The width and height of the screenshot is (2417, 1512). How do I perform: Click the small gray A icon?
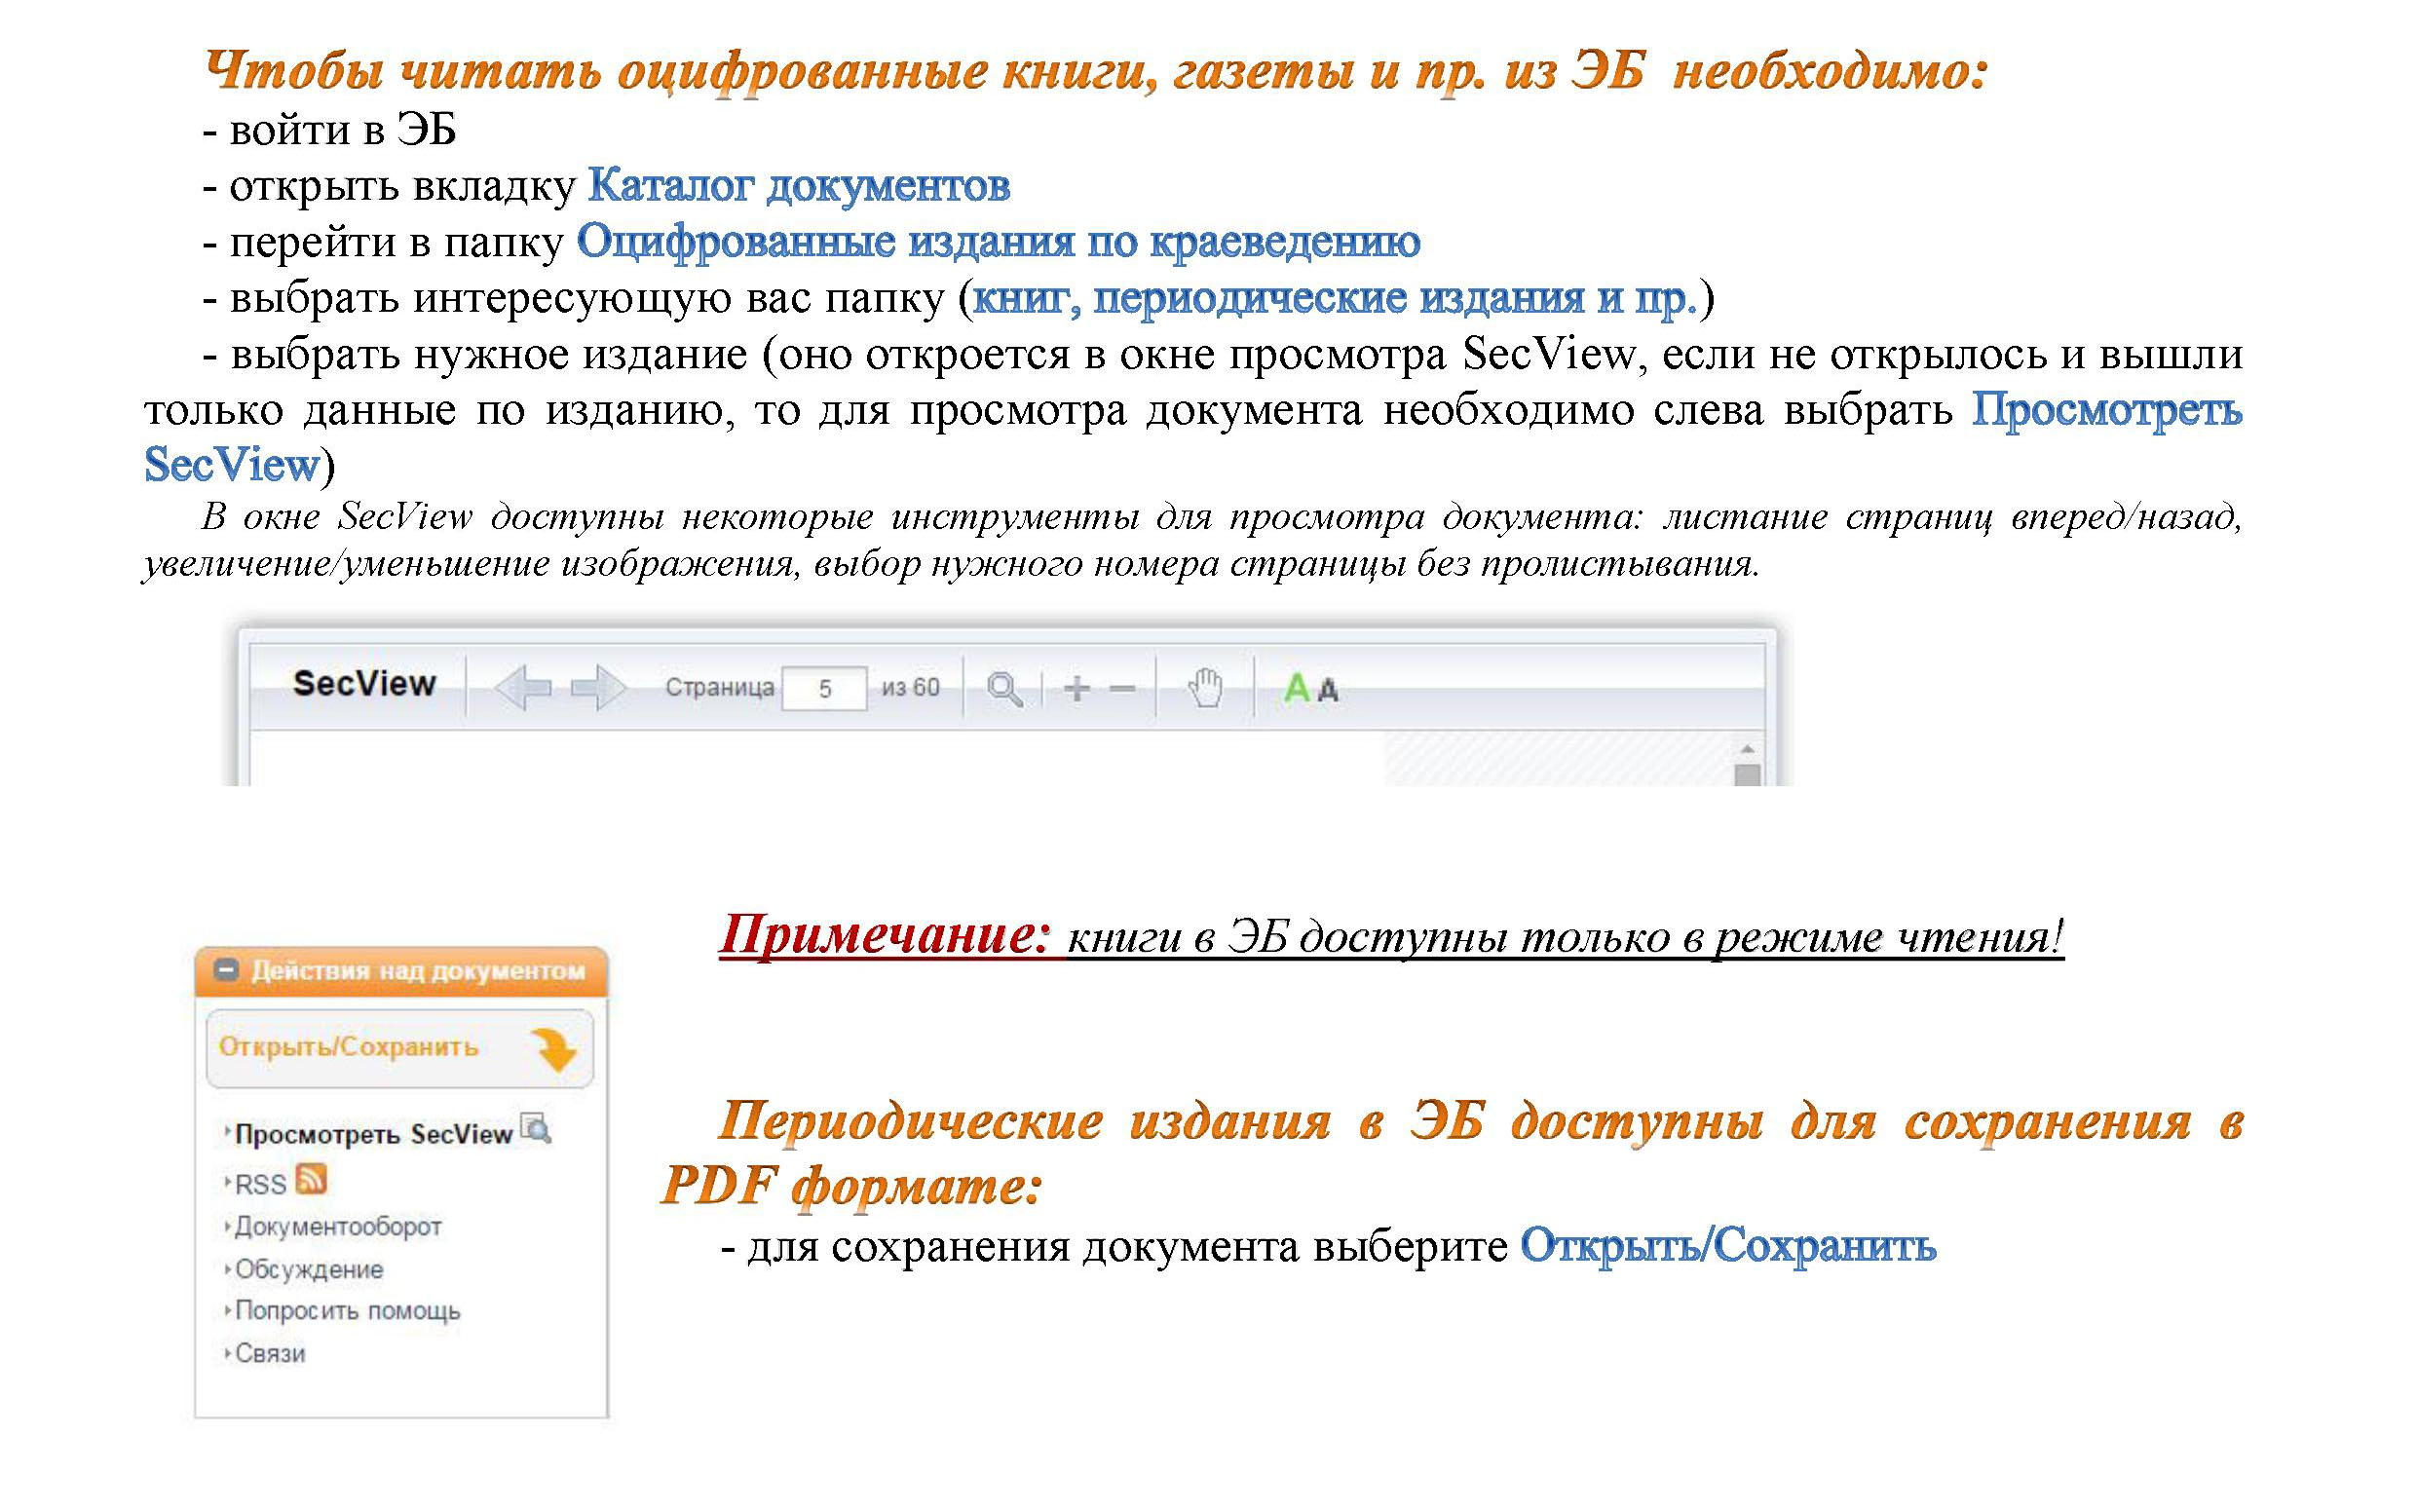pos(1328,690)
